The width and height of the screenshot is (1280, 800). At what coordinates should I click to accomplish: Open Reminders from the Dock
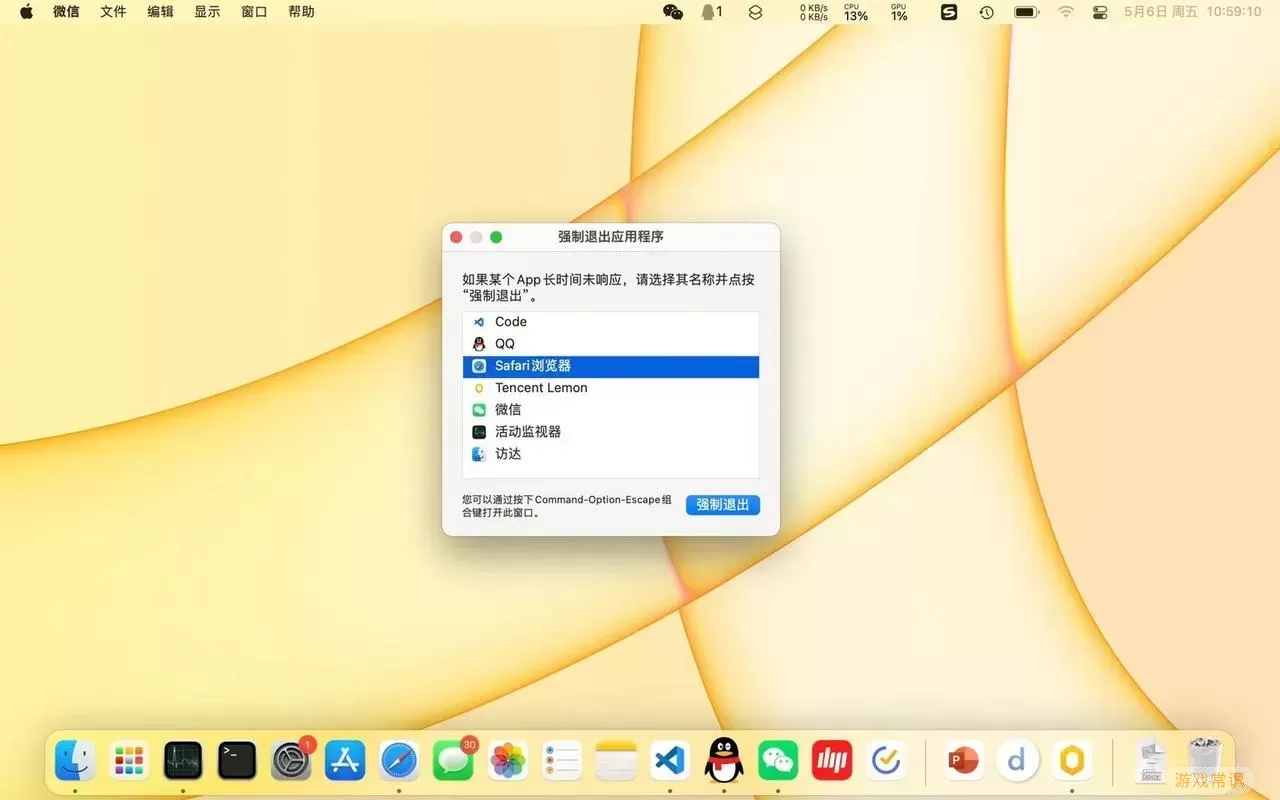click(562, 761)
